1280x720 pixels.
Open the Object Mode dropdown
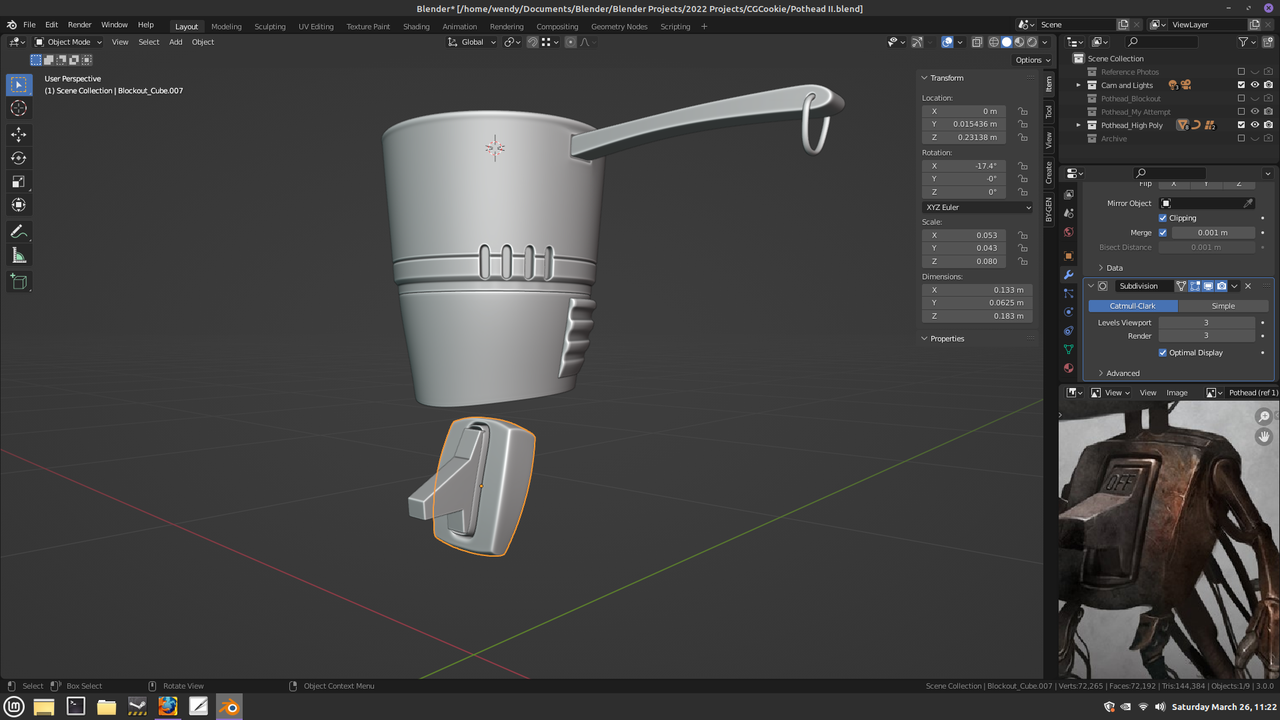[68, 42]
